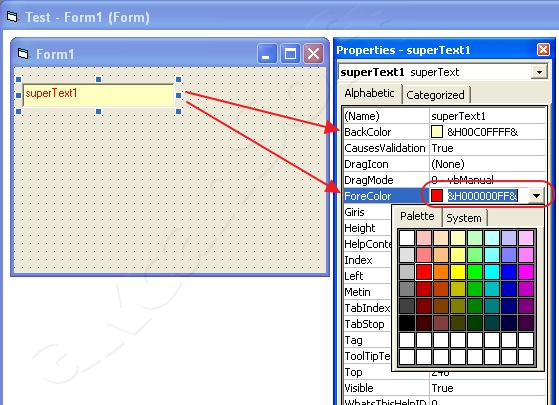Select the superText1 control on the form

click(x=98, y=95)
